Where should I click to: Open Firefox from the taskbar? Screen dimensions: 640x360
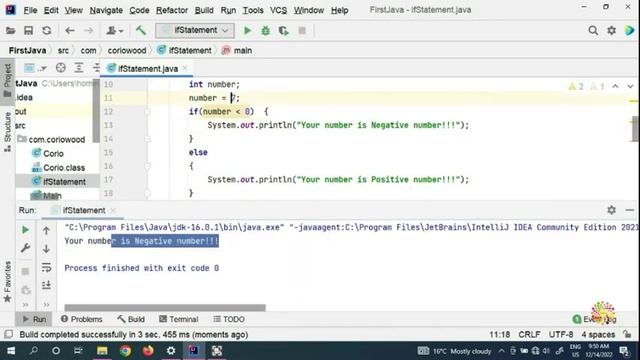coord(148,351)
